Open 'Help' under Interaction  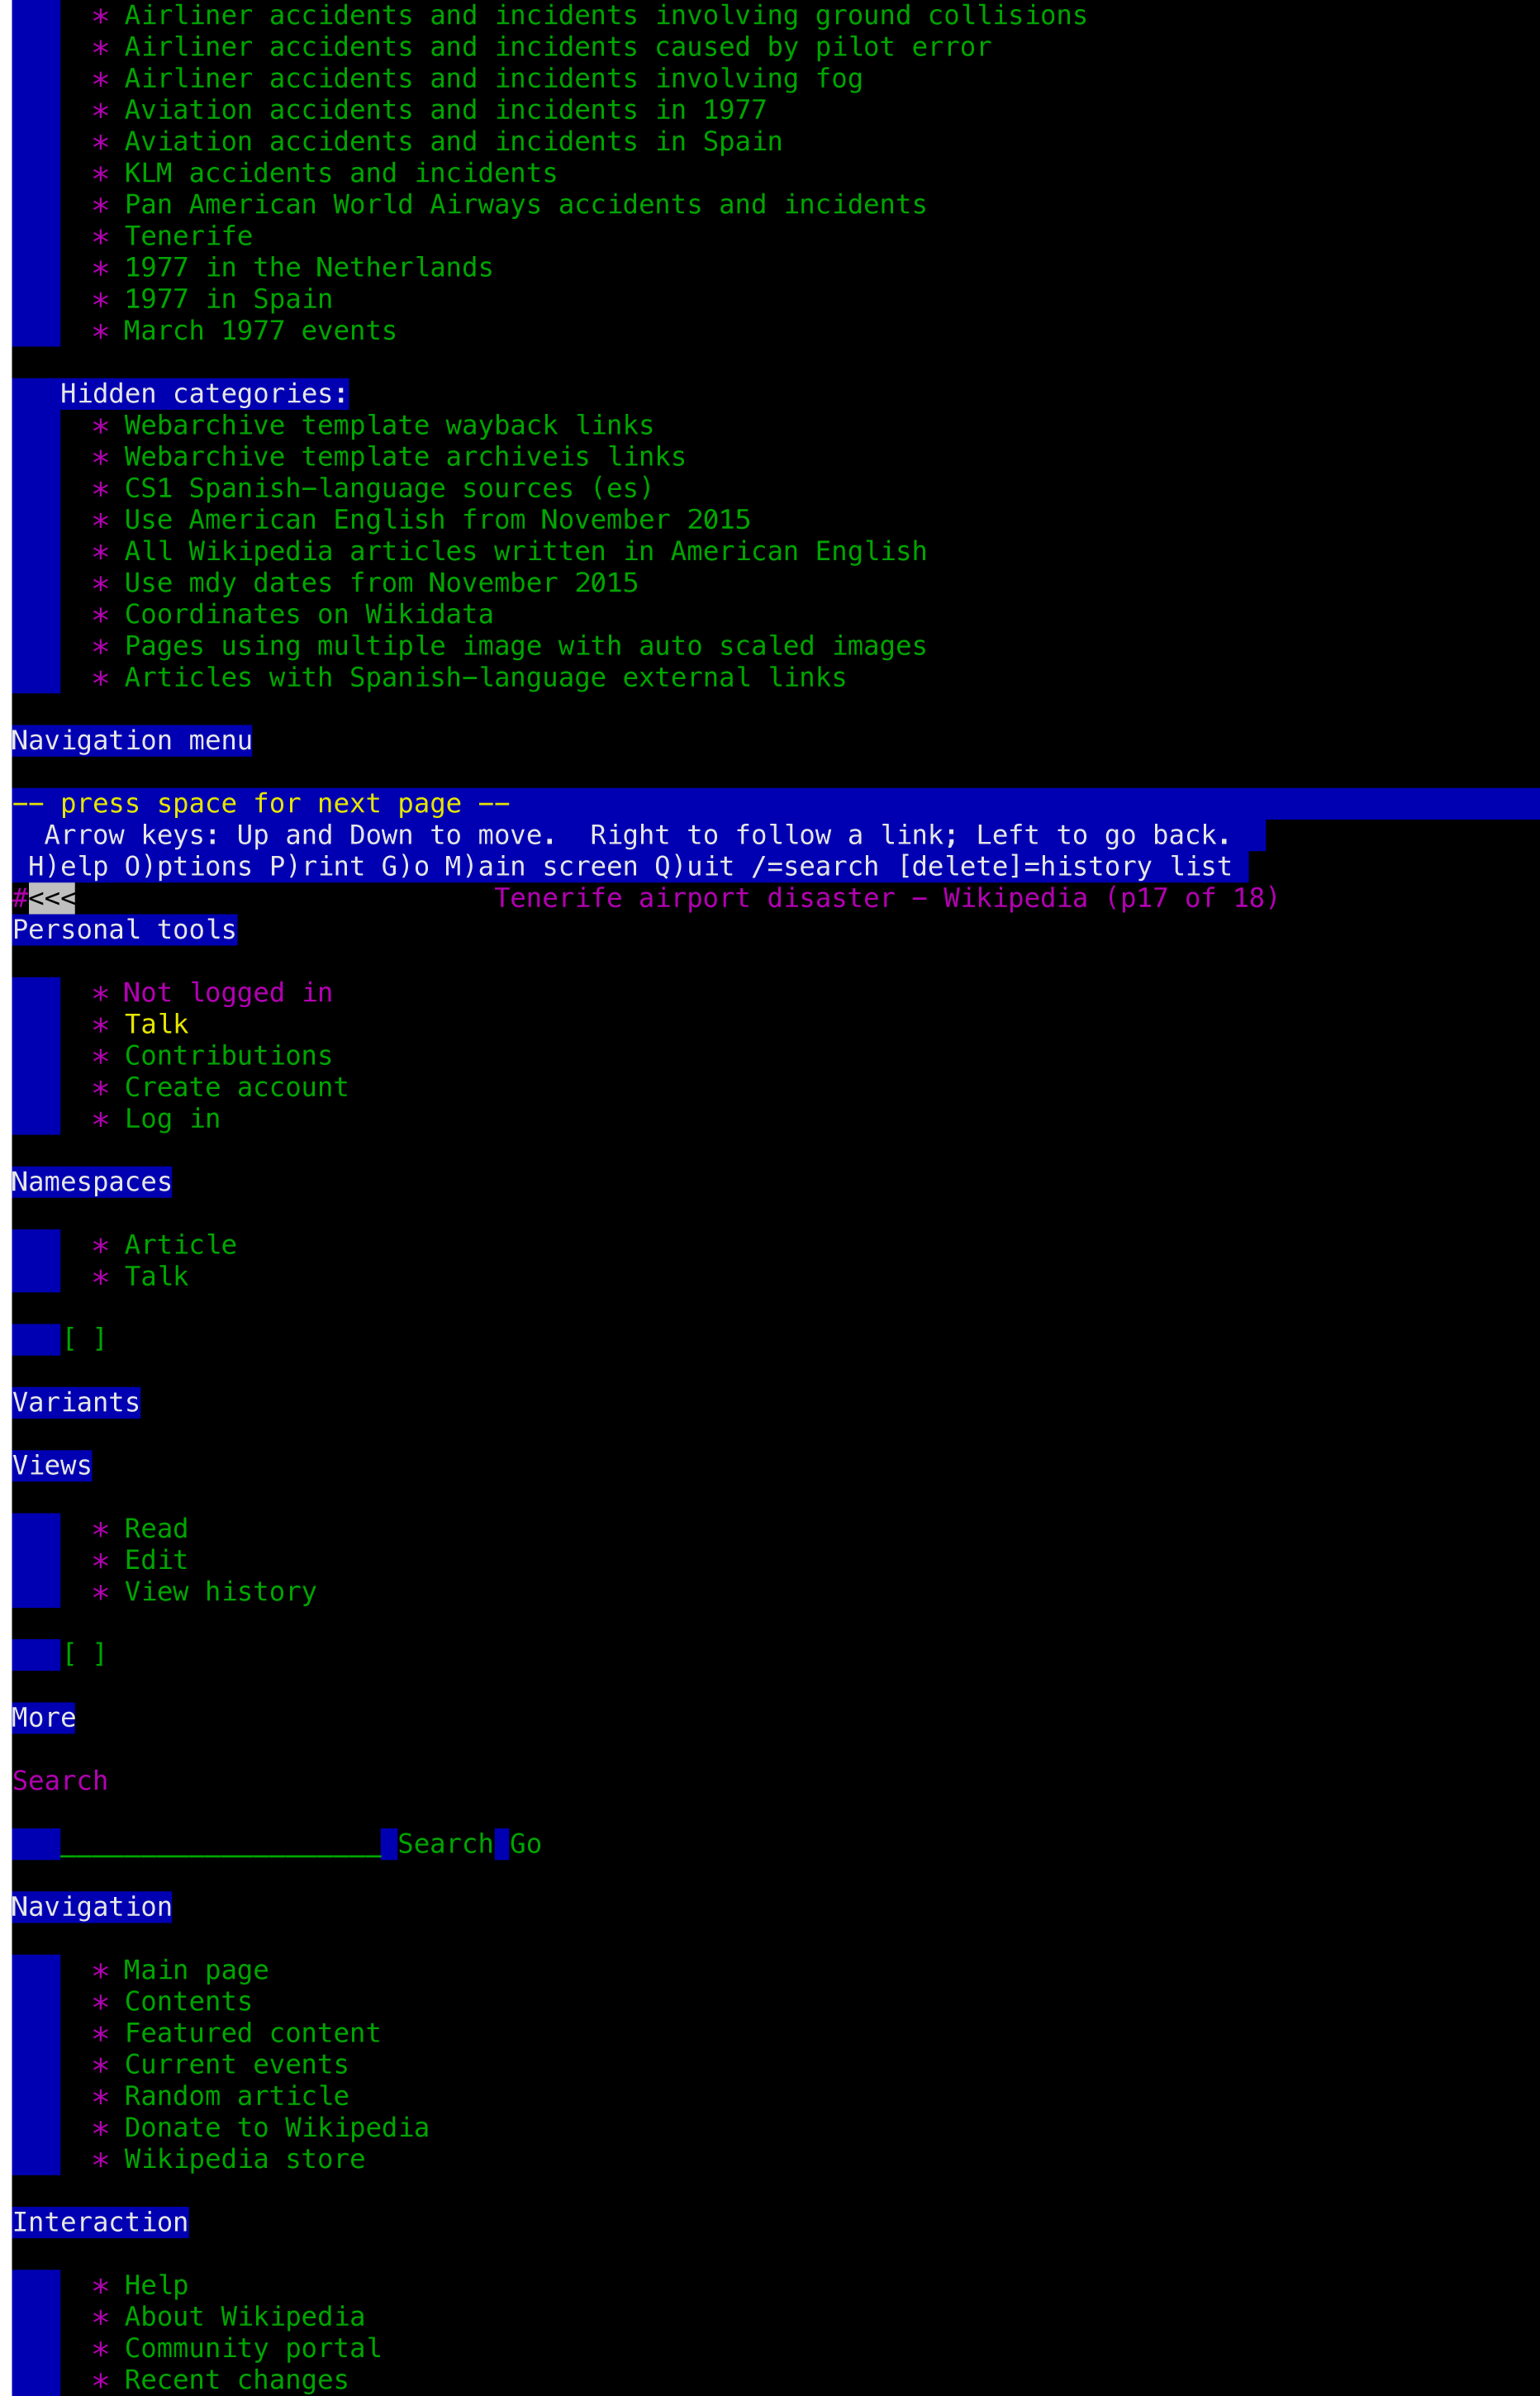click(x=156, y=2285)
